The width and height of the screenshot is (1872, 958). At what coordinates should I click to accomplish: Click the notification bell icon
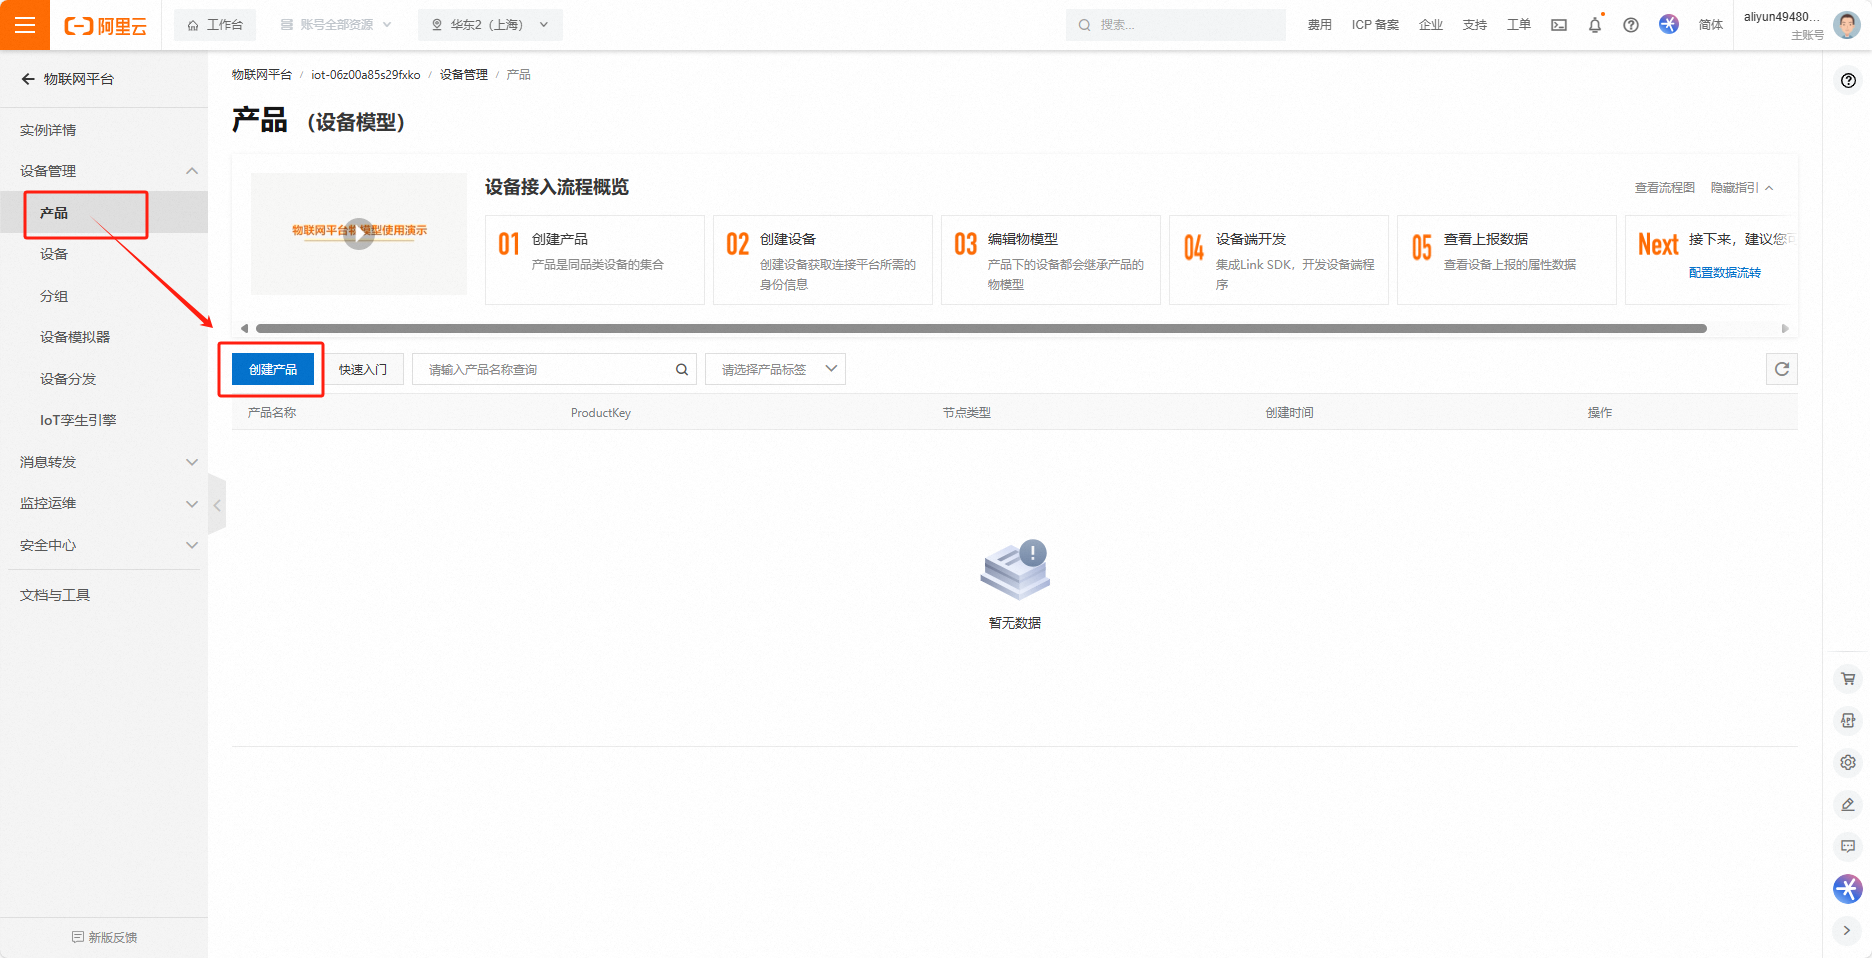(x=1595, y=25)
